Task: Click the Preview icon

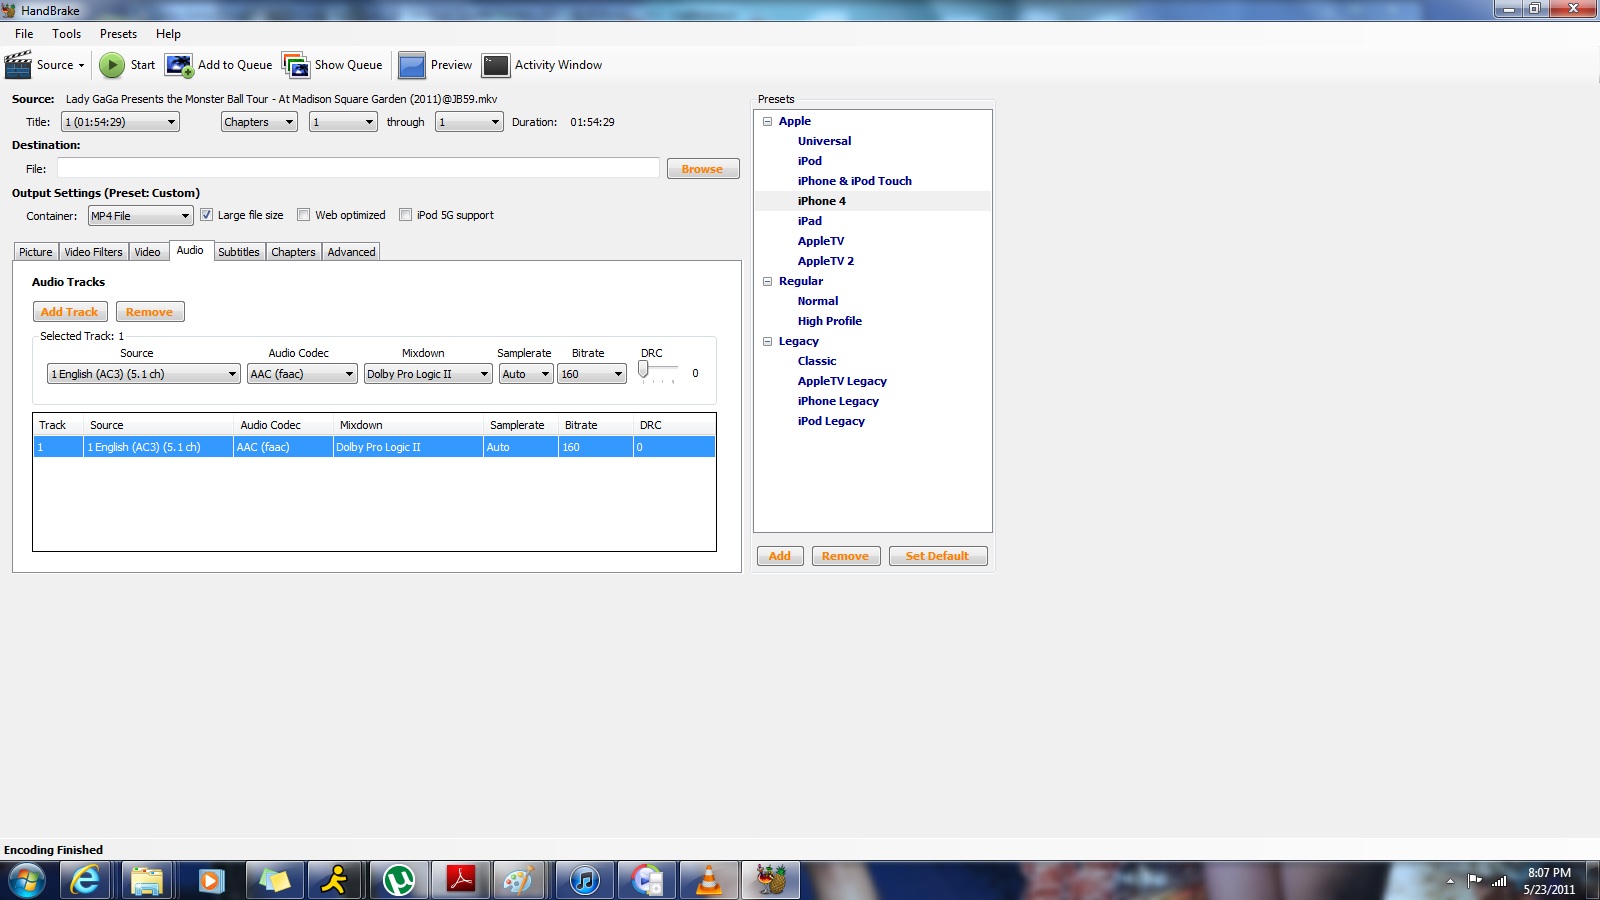Action: click(x=412, y=65)
